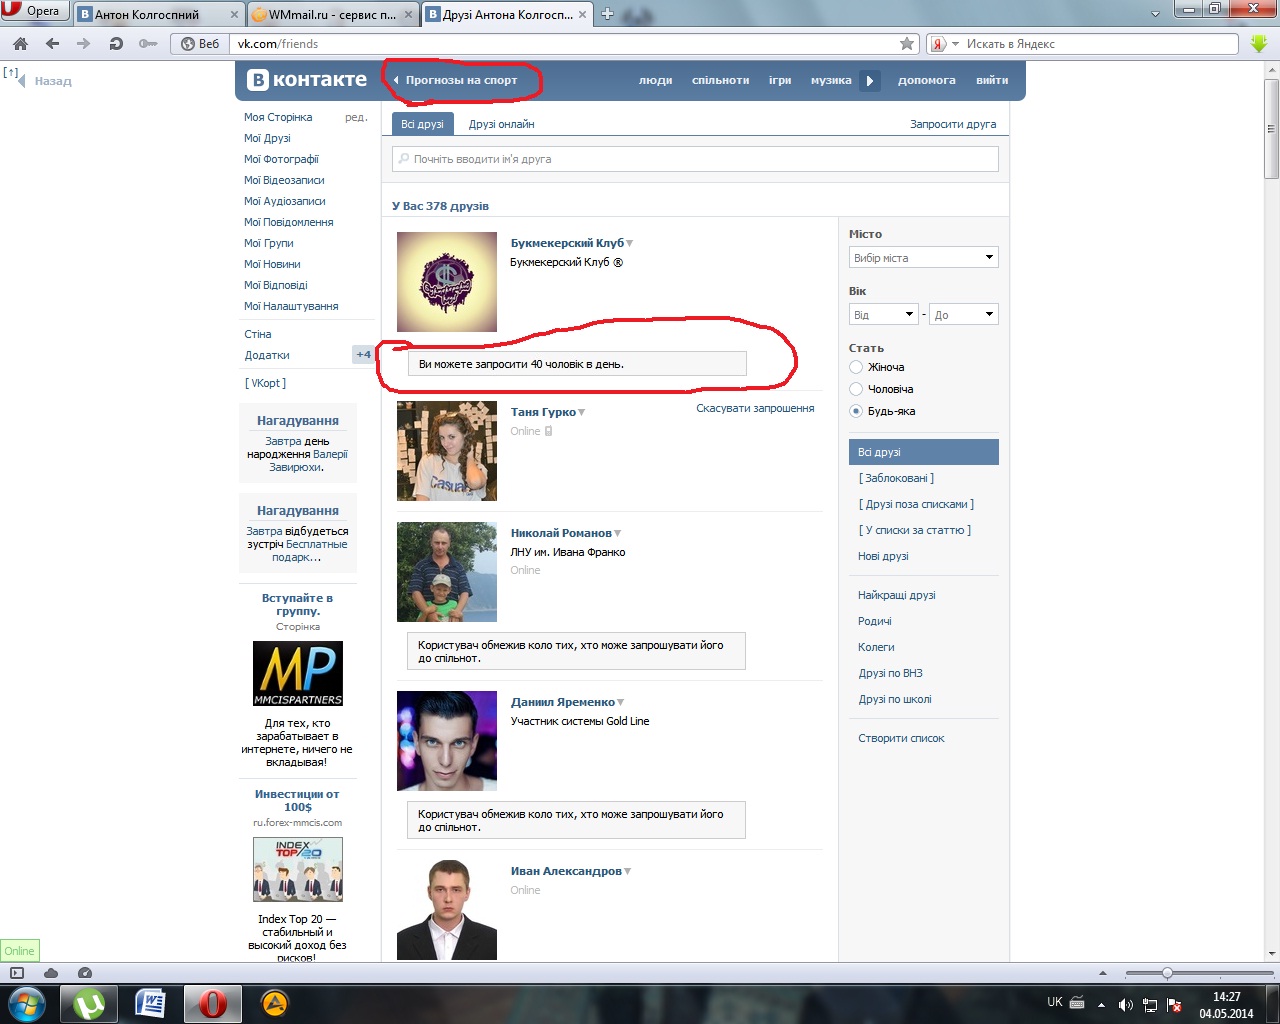This screenshot has height=1024, width=1280.
Task: Select the Жіноча gender radio button
Action: [x=856, y=367]
